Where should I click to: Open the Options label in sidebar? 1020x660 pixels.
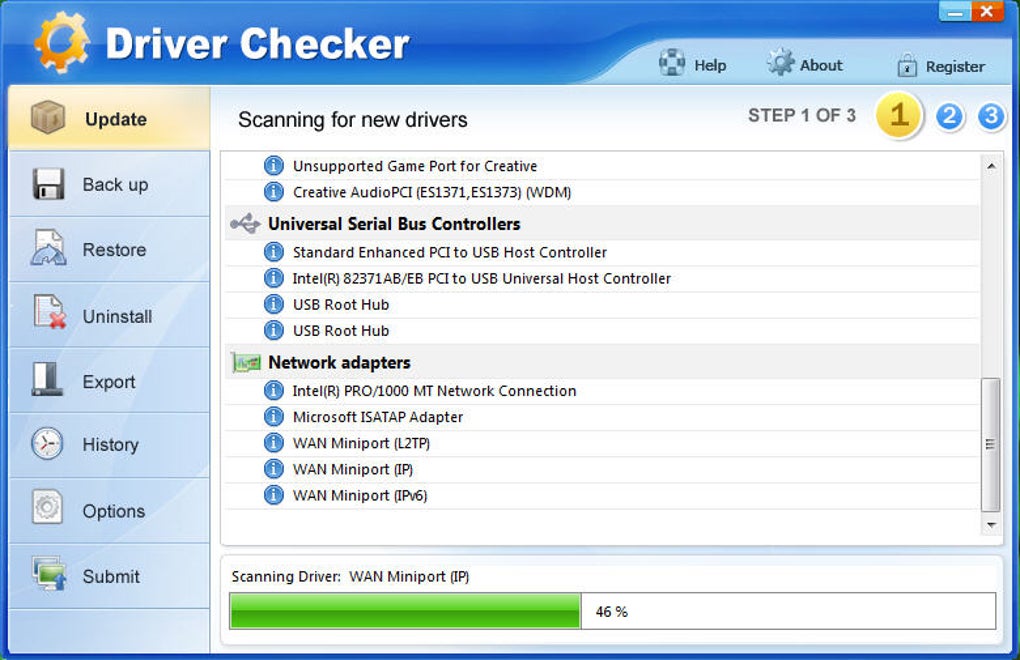click(113, 511)
